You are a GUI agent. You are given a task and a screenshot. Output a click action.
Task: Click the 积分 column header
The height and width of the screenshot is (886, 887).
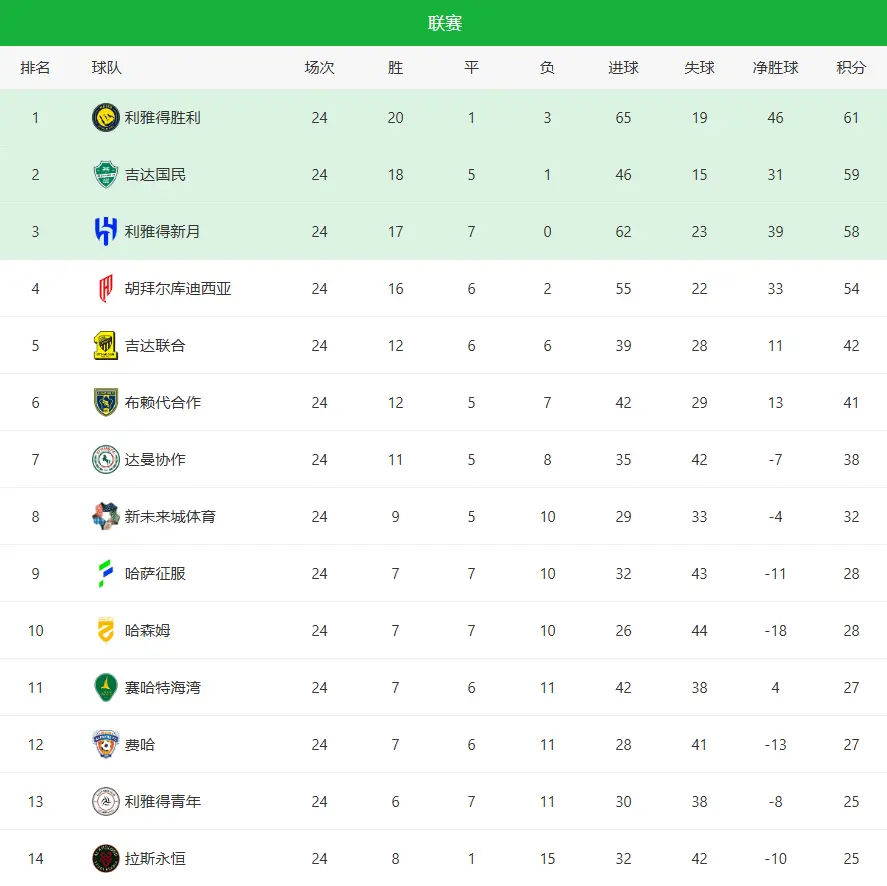(x=851, y=68)
